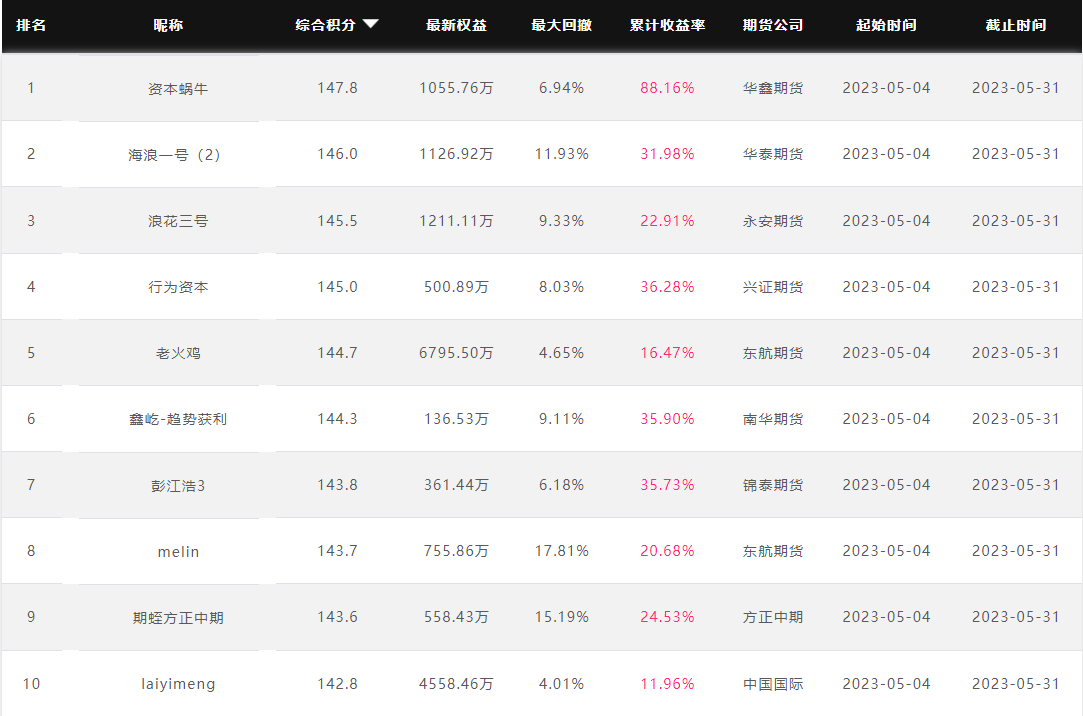Viewport: 1083px width, 716px height.
Task: Click the 最新权益 column header
Action: [456, 25]
